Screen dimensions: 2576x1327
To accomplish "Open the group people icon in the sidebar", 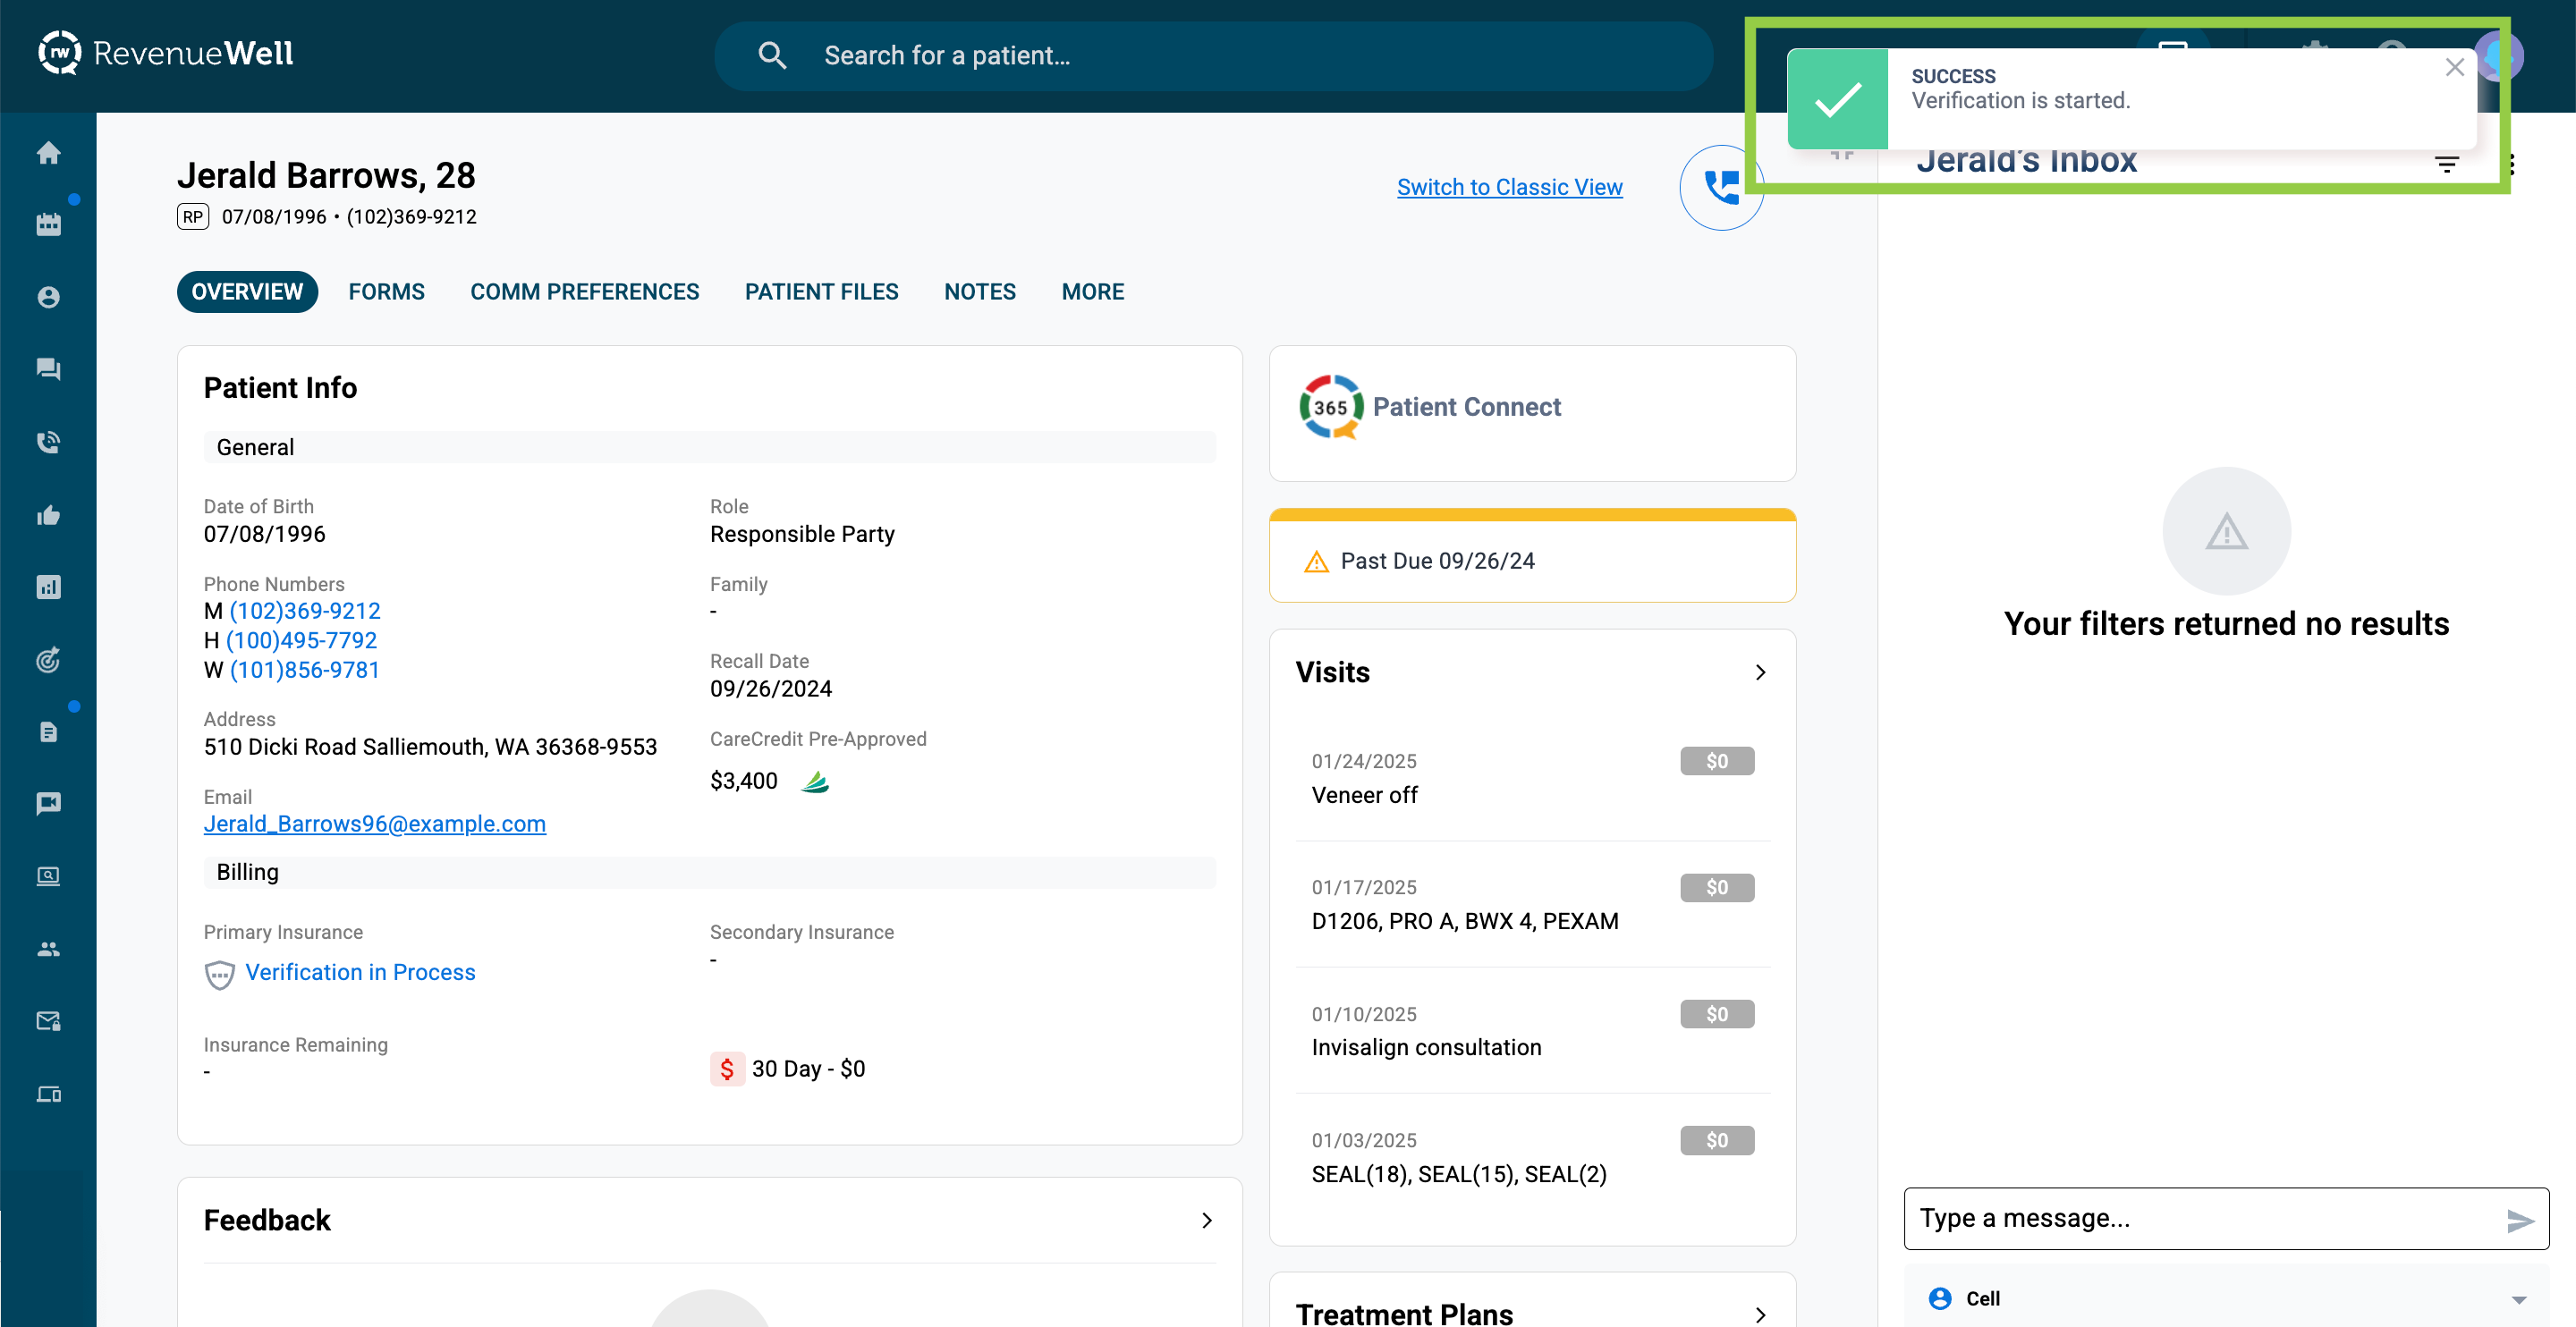I will (x=48, y=949).
